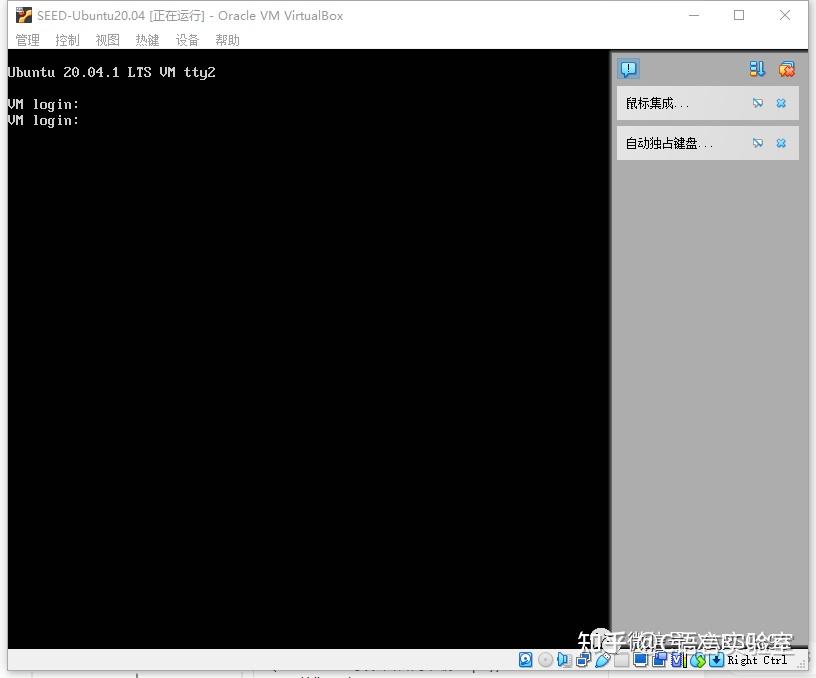Dismiss the 自动独占键盘 notification
The image size is (816, 678).
781,143
